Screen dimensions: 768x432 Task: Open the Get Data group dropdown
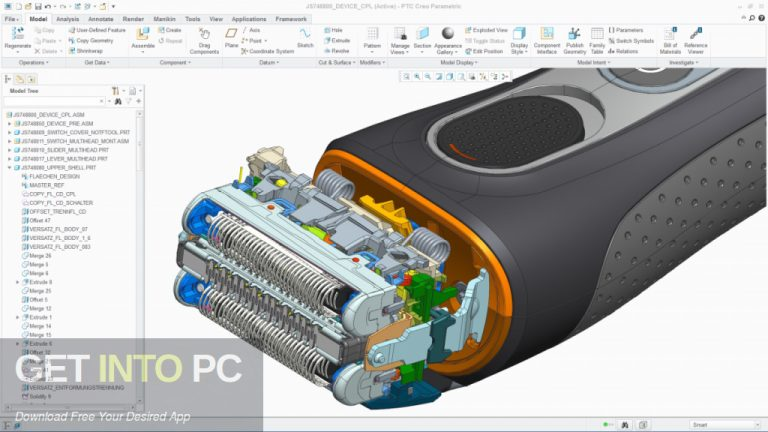tap(97, 63)
